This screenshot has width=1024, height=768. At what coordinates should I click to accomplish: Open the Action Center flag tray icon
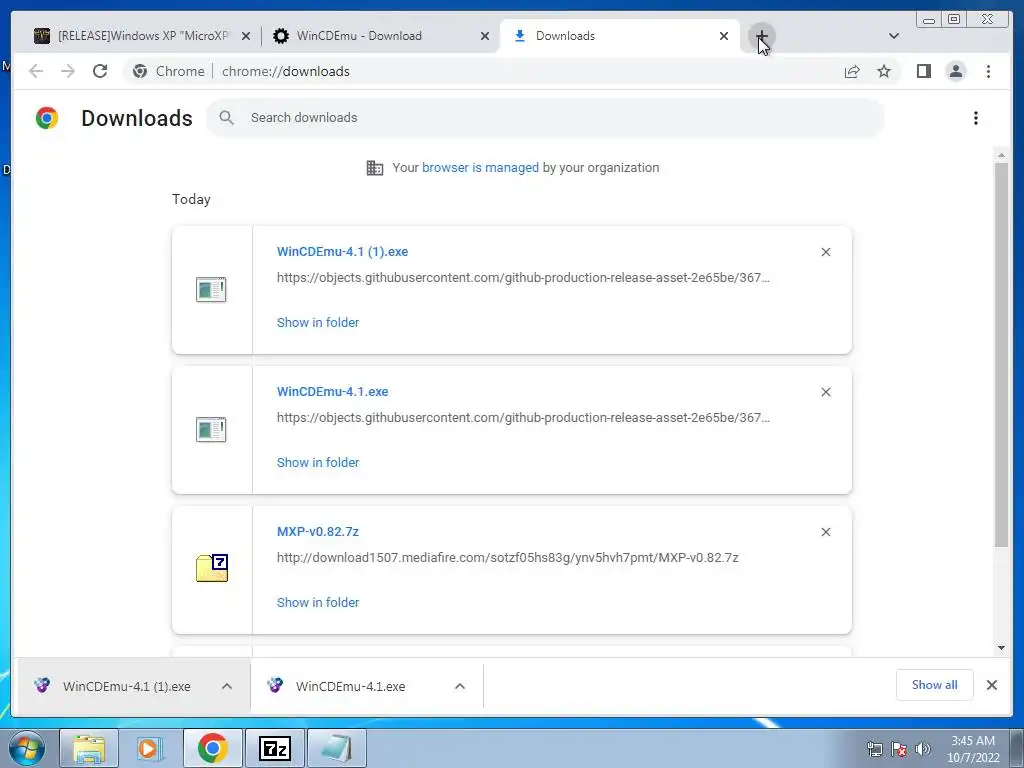pos(899,749)
